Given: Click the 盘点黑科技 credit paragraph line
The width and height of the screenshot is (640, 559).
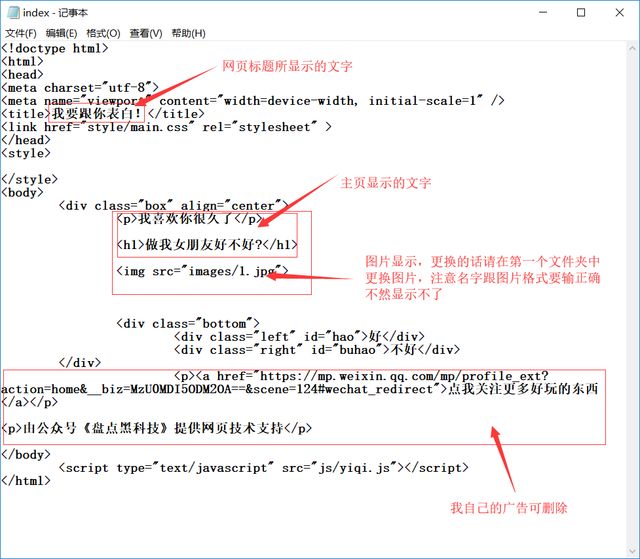Looking at the screenshot, I should pyautogui.click(x=158, y=428).
